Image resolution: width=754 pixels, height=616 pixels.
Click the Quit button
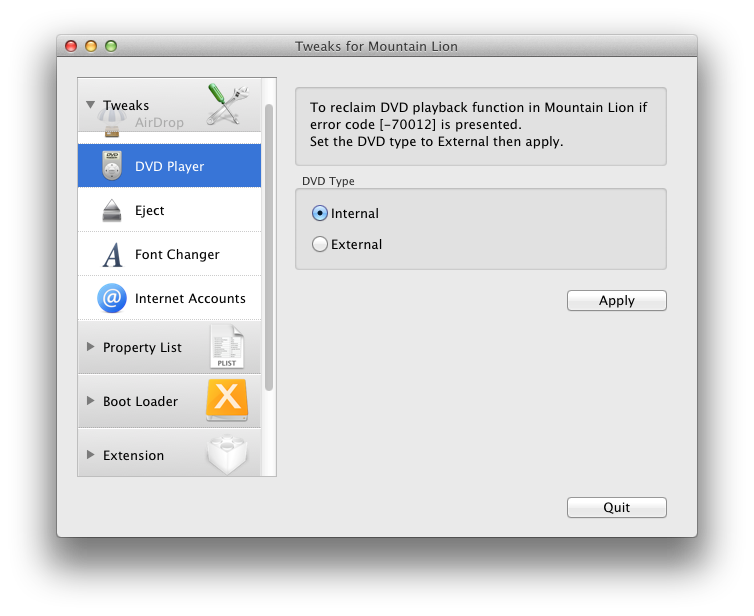(x=616, y=507)
